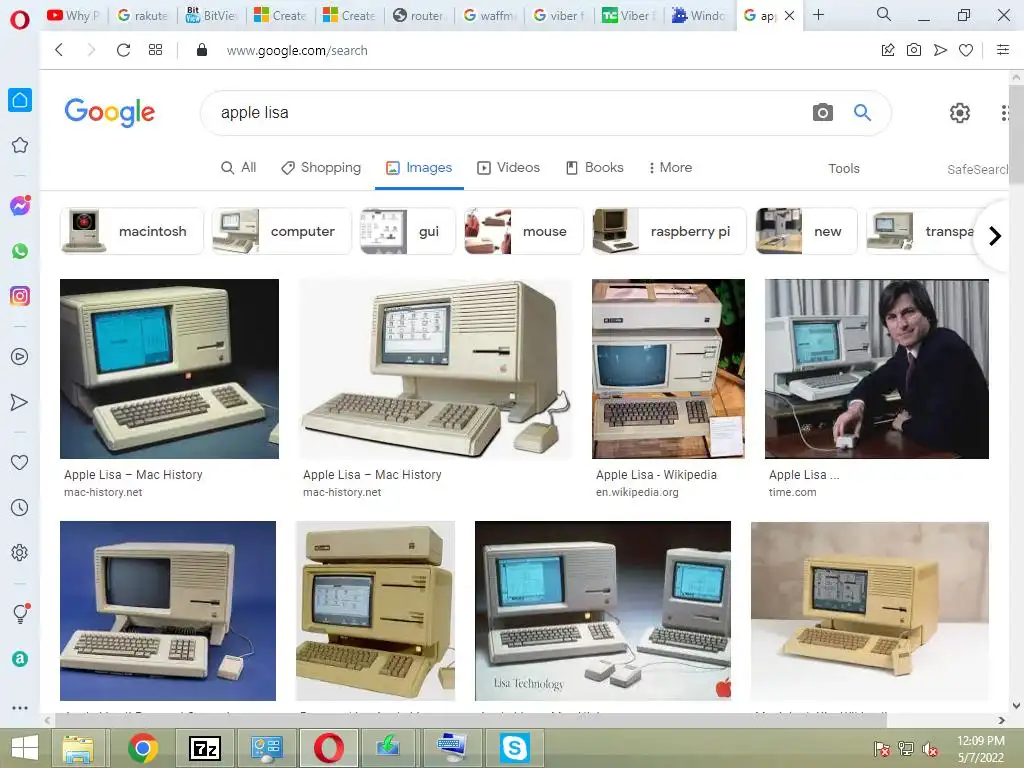The height and width of the screenshot is (768, 1024).
Task: Filter by raspberry pi chip
Action: (669, 231)
